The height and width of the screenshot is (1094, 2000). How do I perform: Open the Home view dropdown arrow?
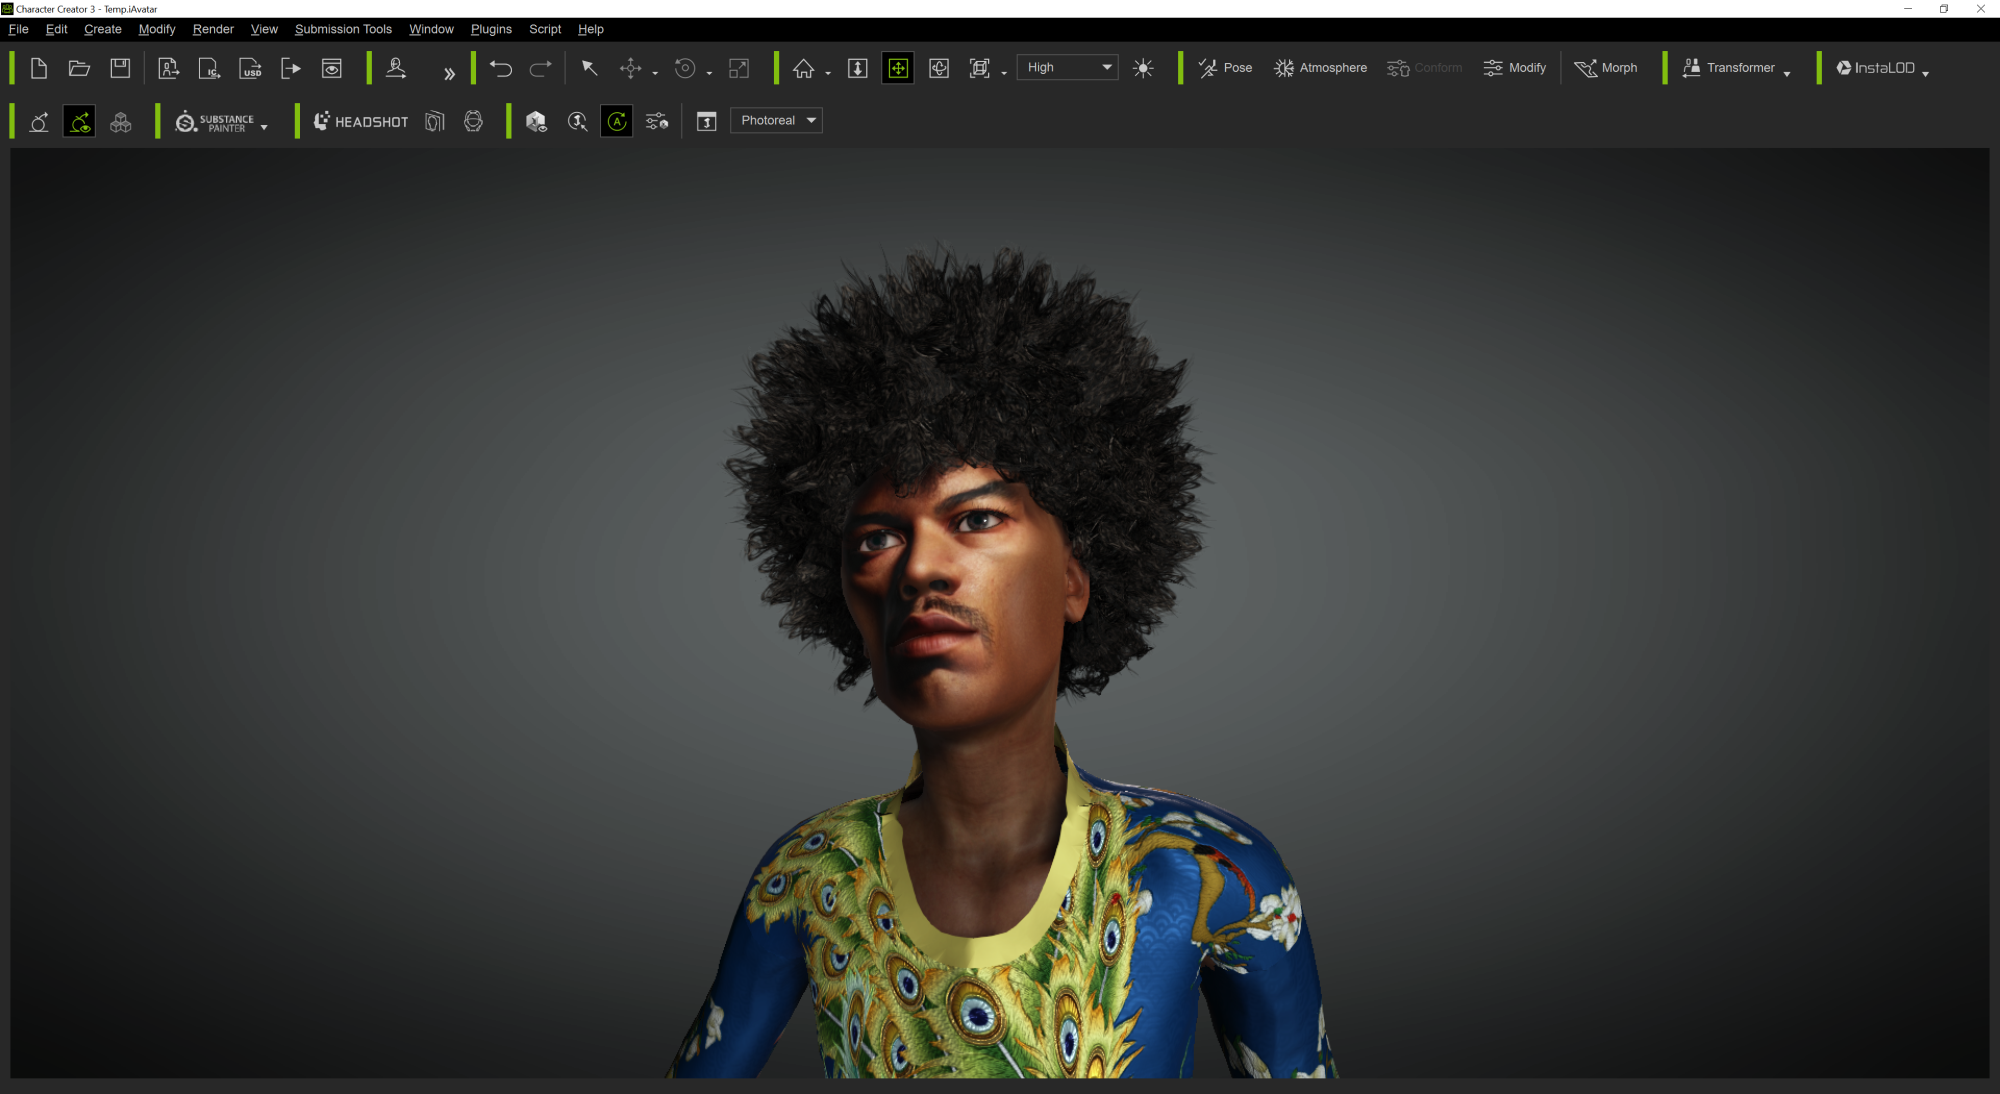[x=828, y=73]
